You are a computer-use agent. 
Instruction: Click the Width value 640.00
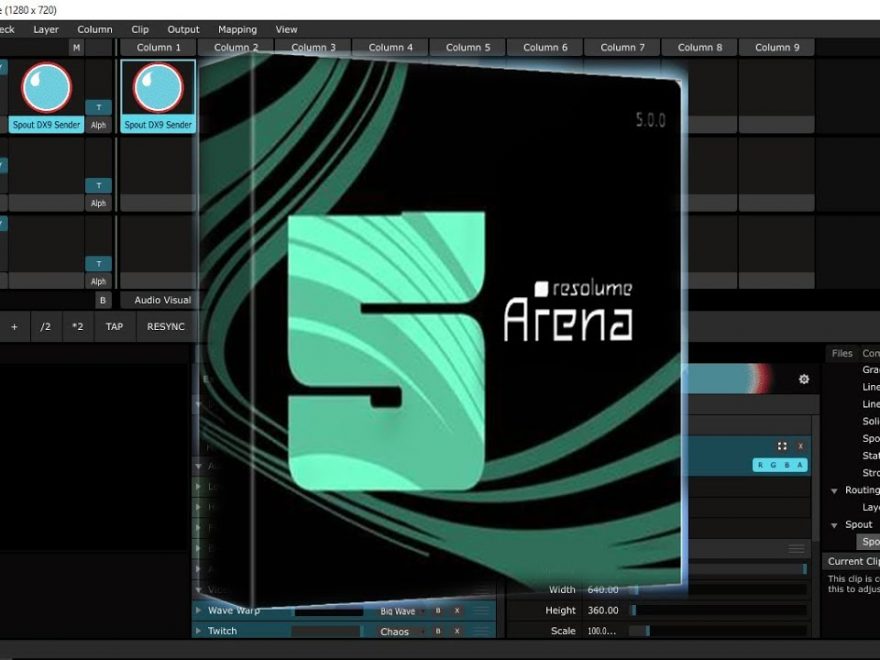pyautogui.click(x=603, y=590)
